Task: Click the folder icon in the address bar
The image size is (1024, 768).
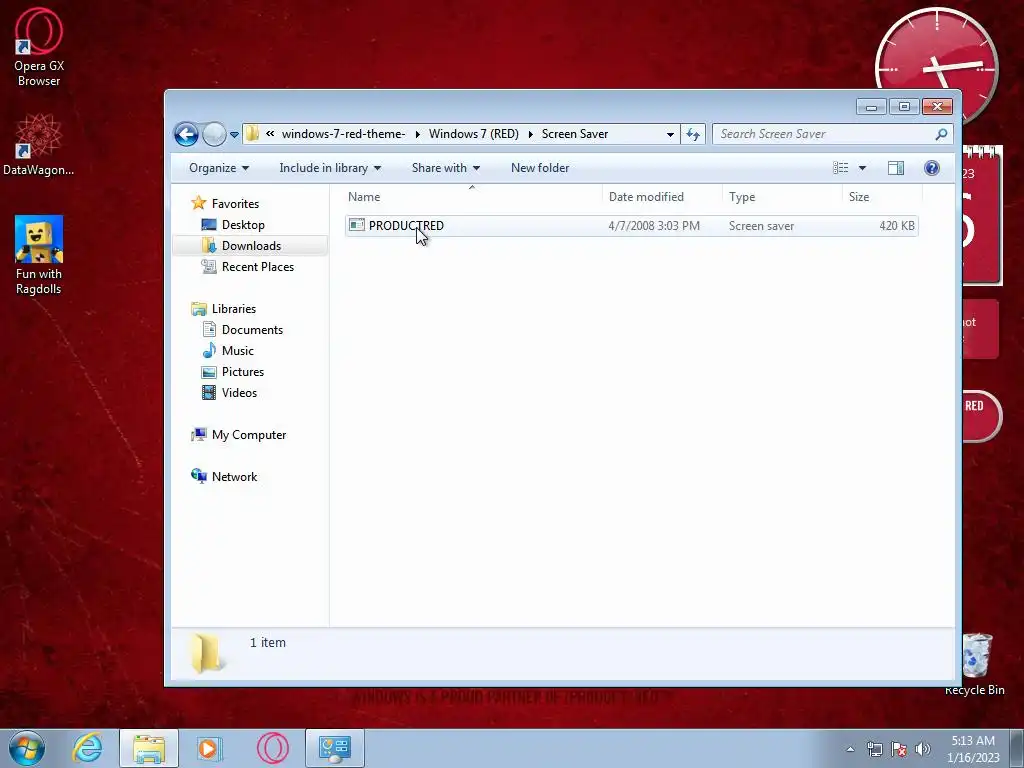Action: [252, 134]
